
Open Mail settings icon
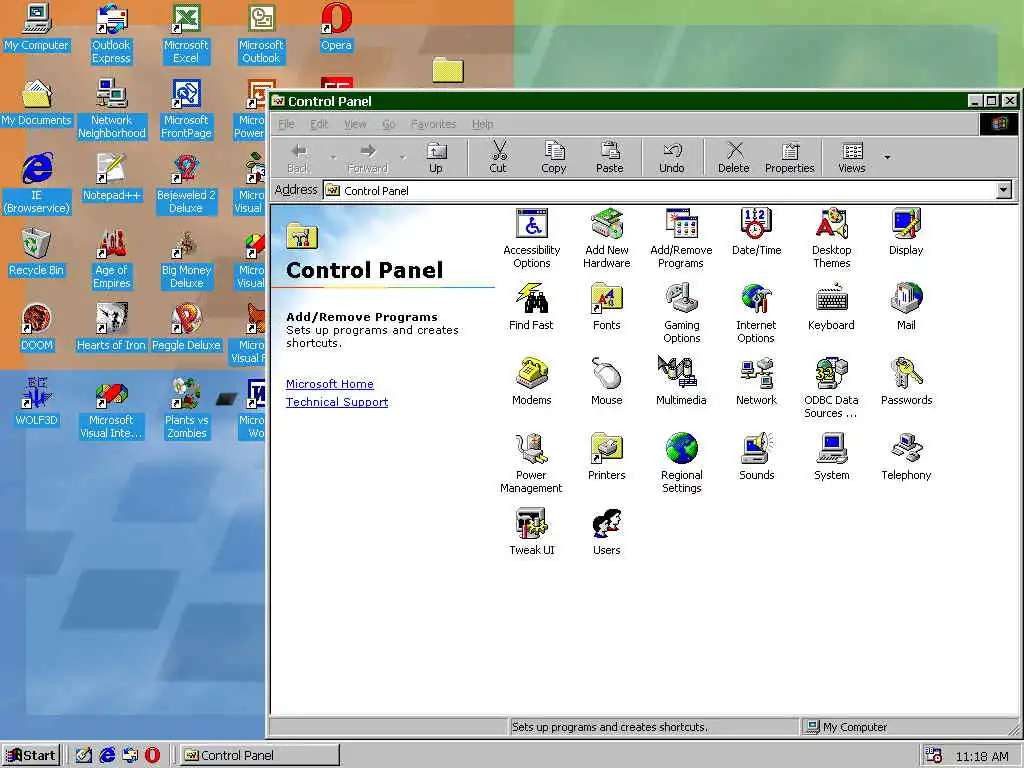click(x=906, y=307)
